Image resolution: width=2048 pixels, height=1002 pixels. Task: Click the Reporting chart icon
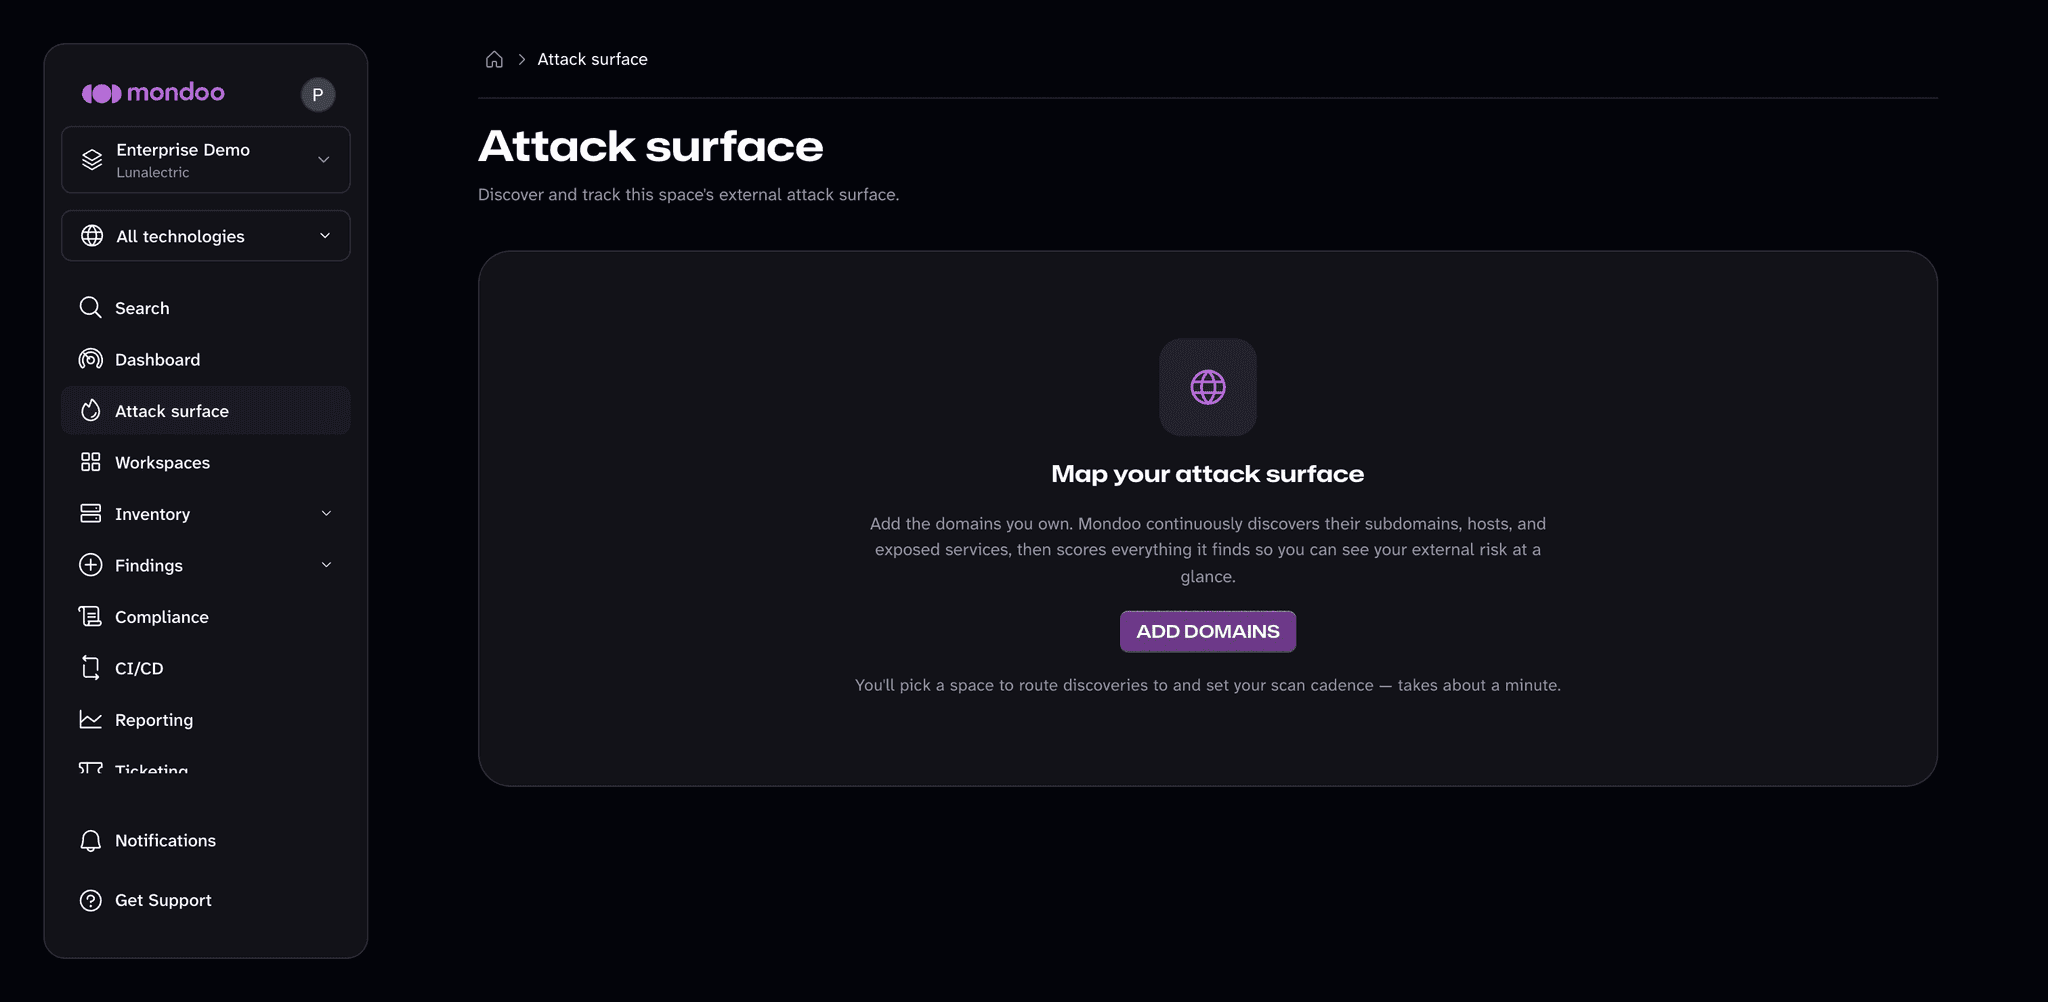[x=90, y=719]
